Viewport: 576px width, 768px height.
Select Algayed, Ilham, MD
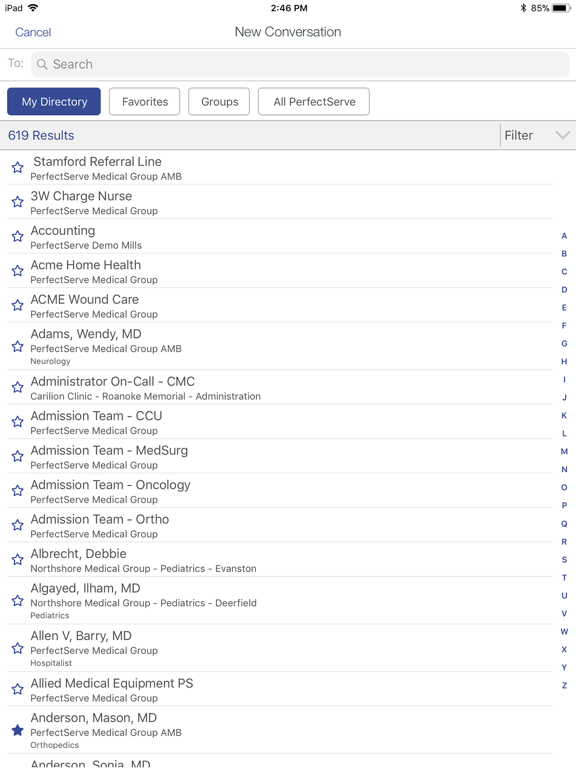280,600
